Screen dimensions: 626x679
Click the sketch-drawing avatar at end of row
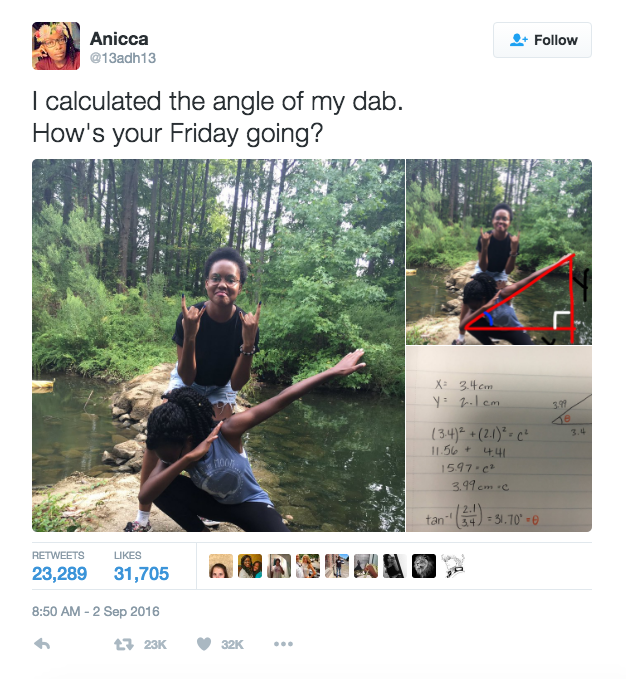pos(453,566)
